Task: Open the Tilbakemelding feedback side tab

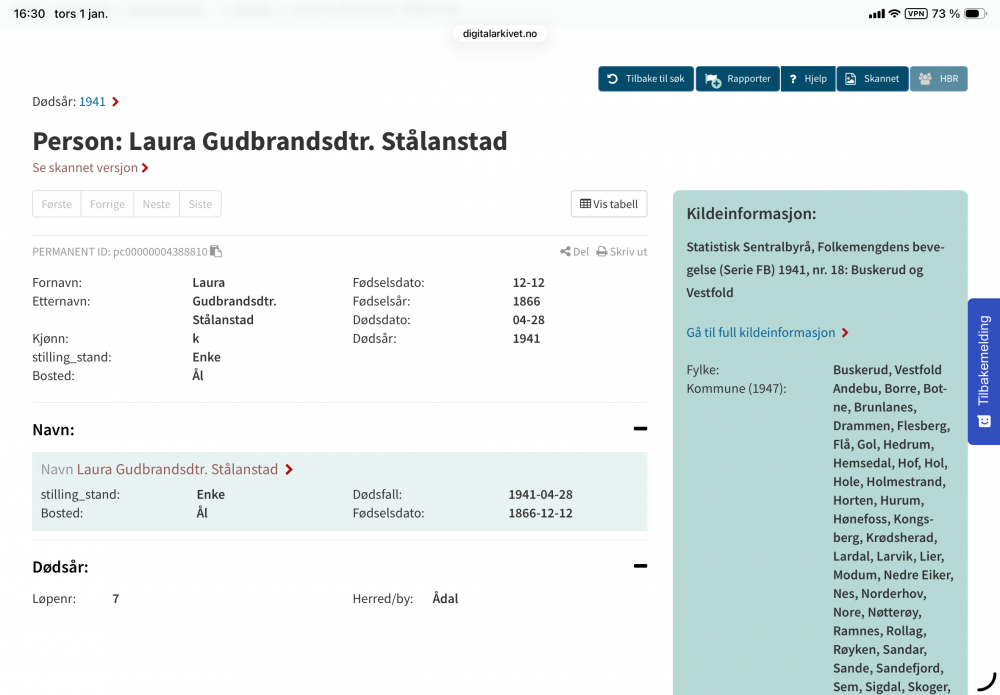Action: coord(984,370)
